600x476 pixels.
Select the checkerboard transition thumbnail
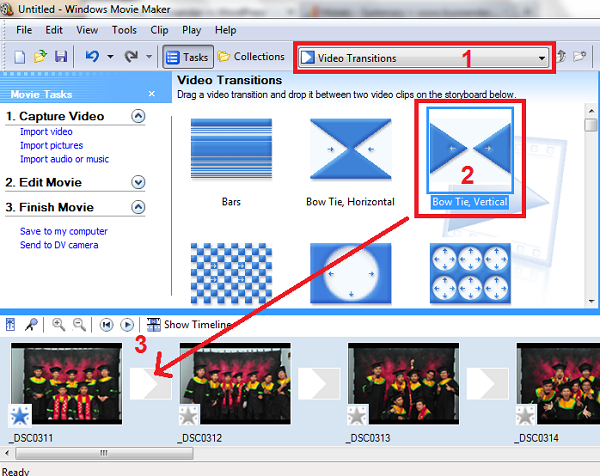(231, 273)
